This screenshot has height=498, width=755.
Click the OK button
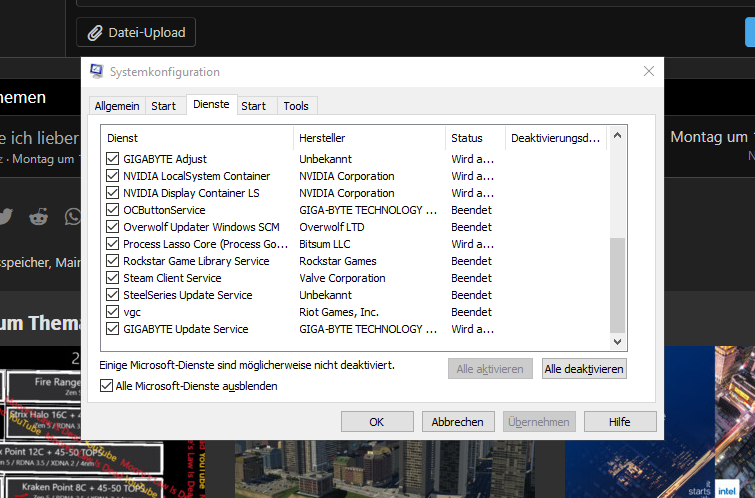377,422
